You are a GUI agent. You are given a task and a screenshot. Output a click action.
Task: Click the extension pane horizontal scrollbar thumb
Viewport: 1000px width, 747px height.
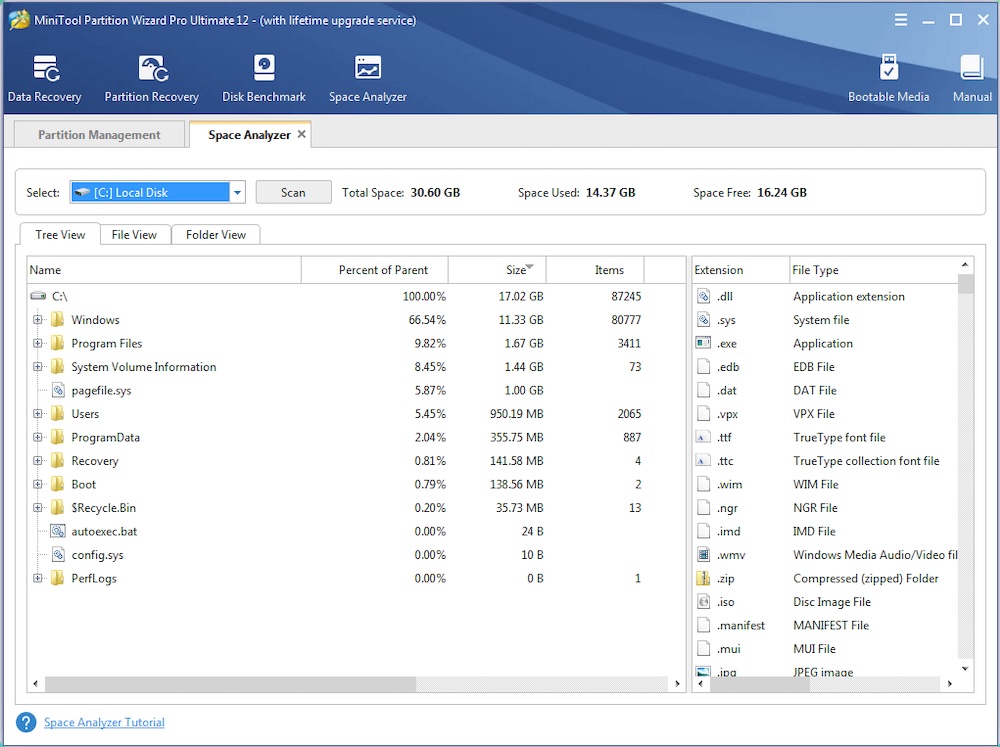click(x=758, y=684)
